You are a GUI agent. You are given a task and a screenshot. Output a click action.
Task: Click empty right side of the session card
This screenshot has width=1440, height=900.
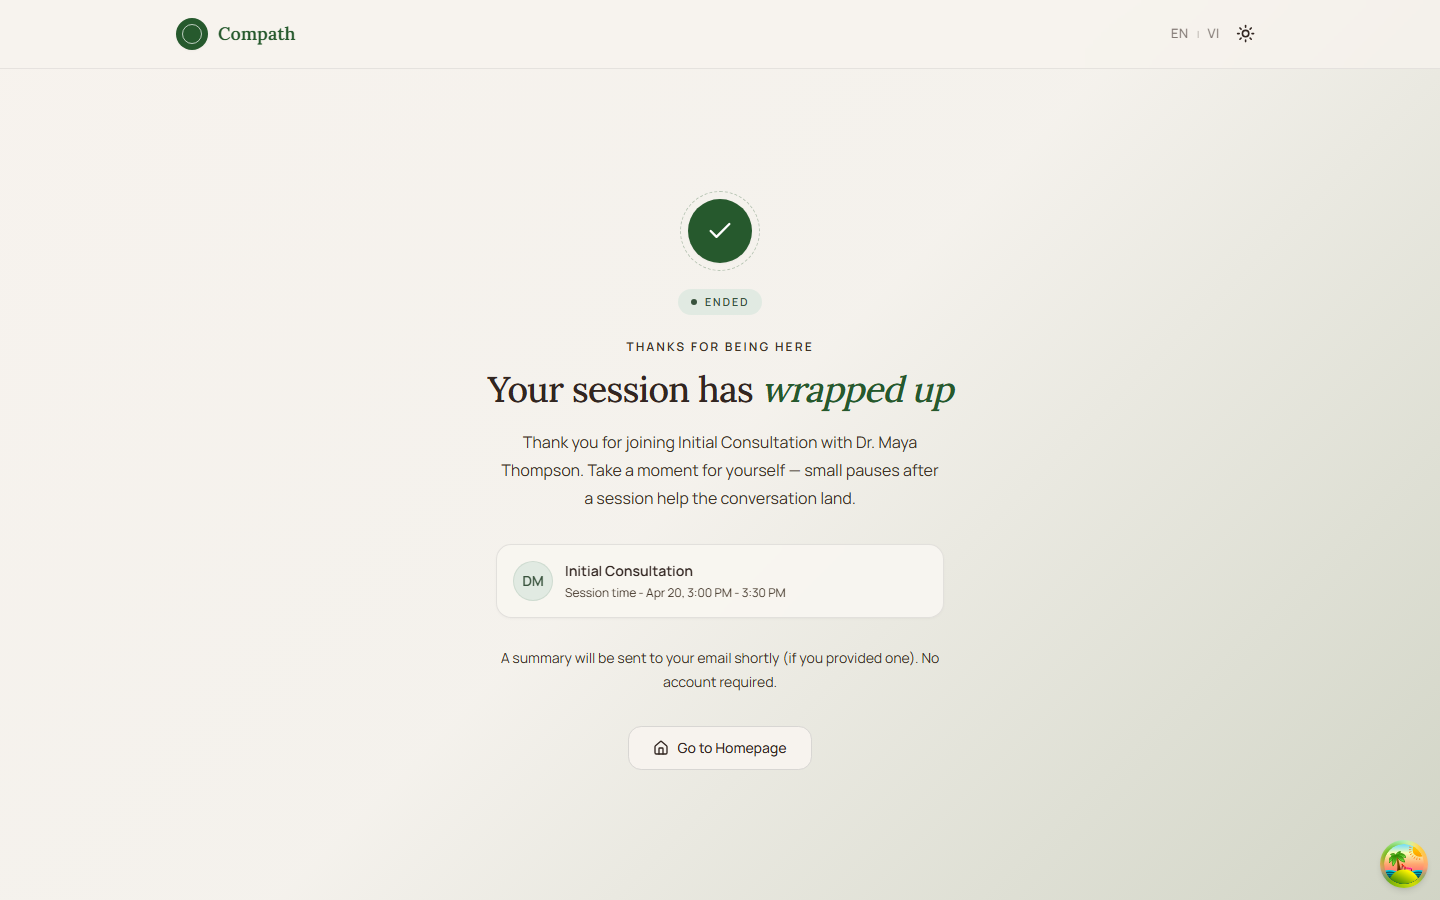[x=870, y=581]
